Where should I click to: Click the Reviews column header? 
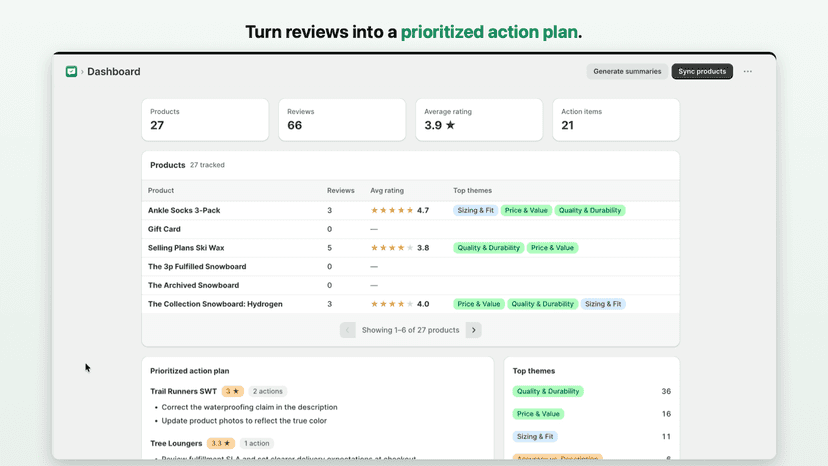coord(341,190)
